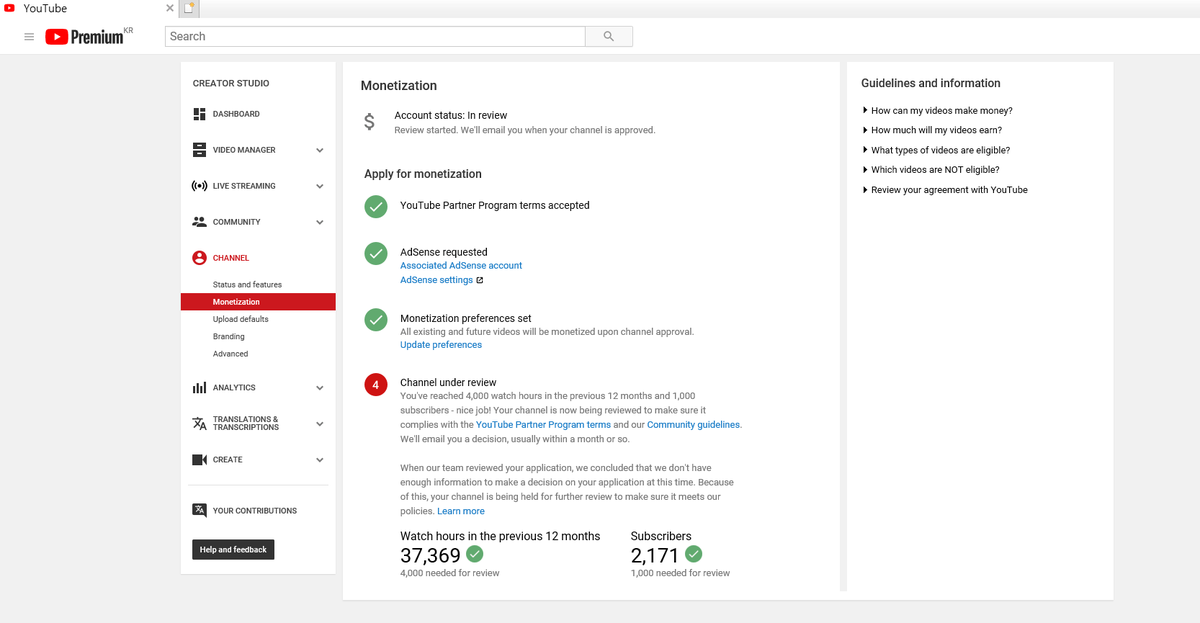Click green check beside AdSense requested

[x=376, y=254]
